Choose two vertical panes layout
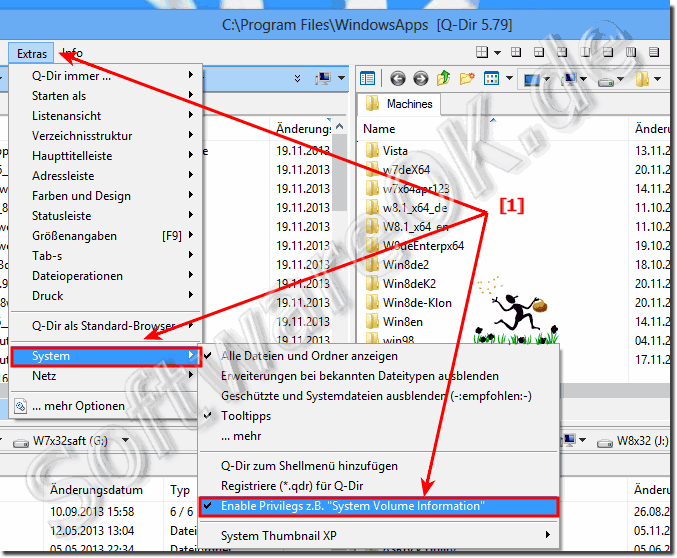 coord(585,53)
